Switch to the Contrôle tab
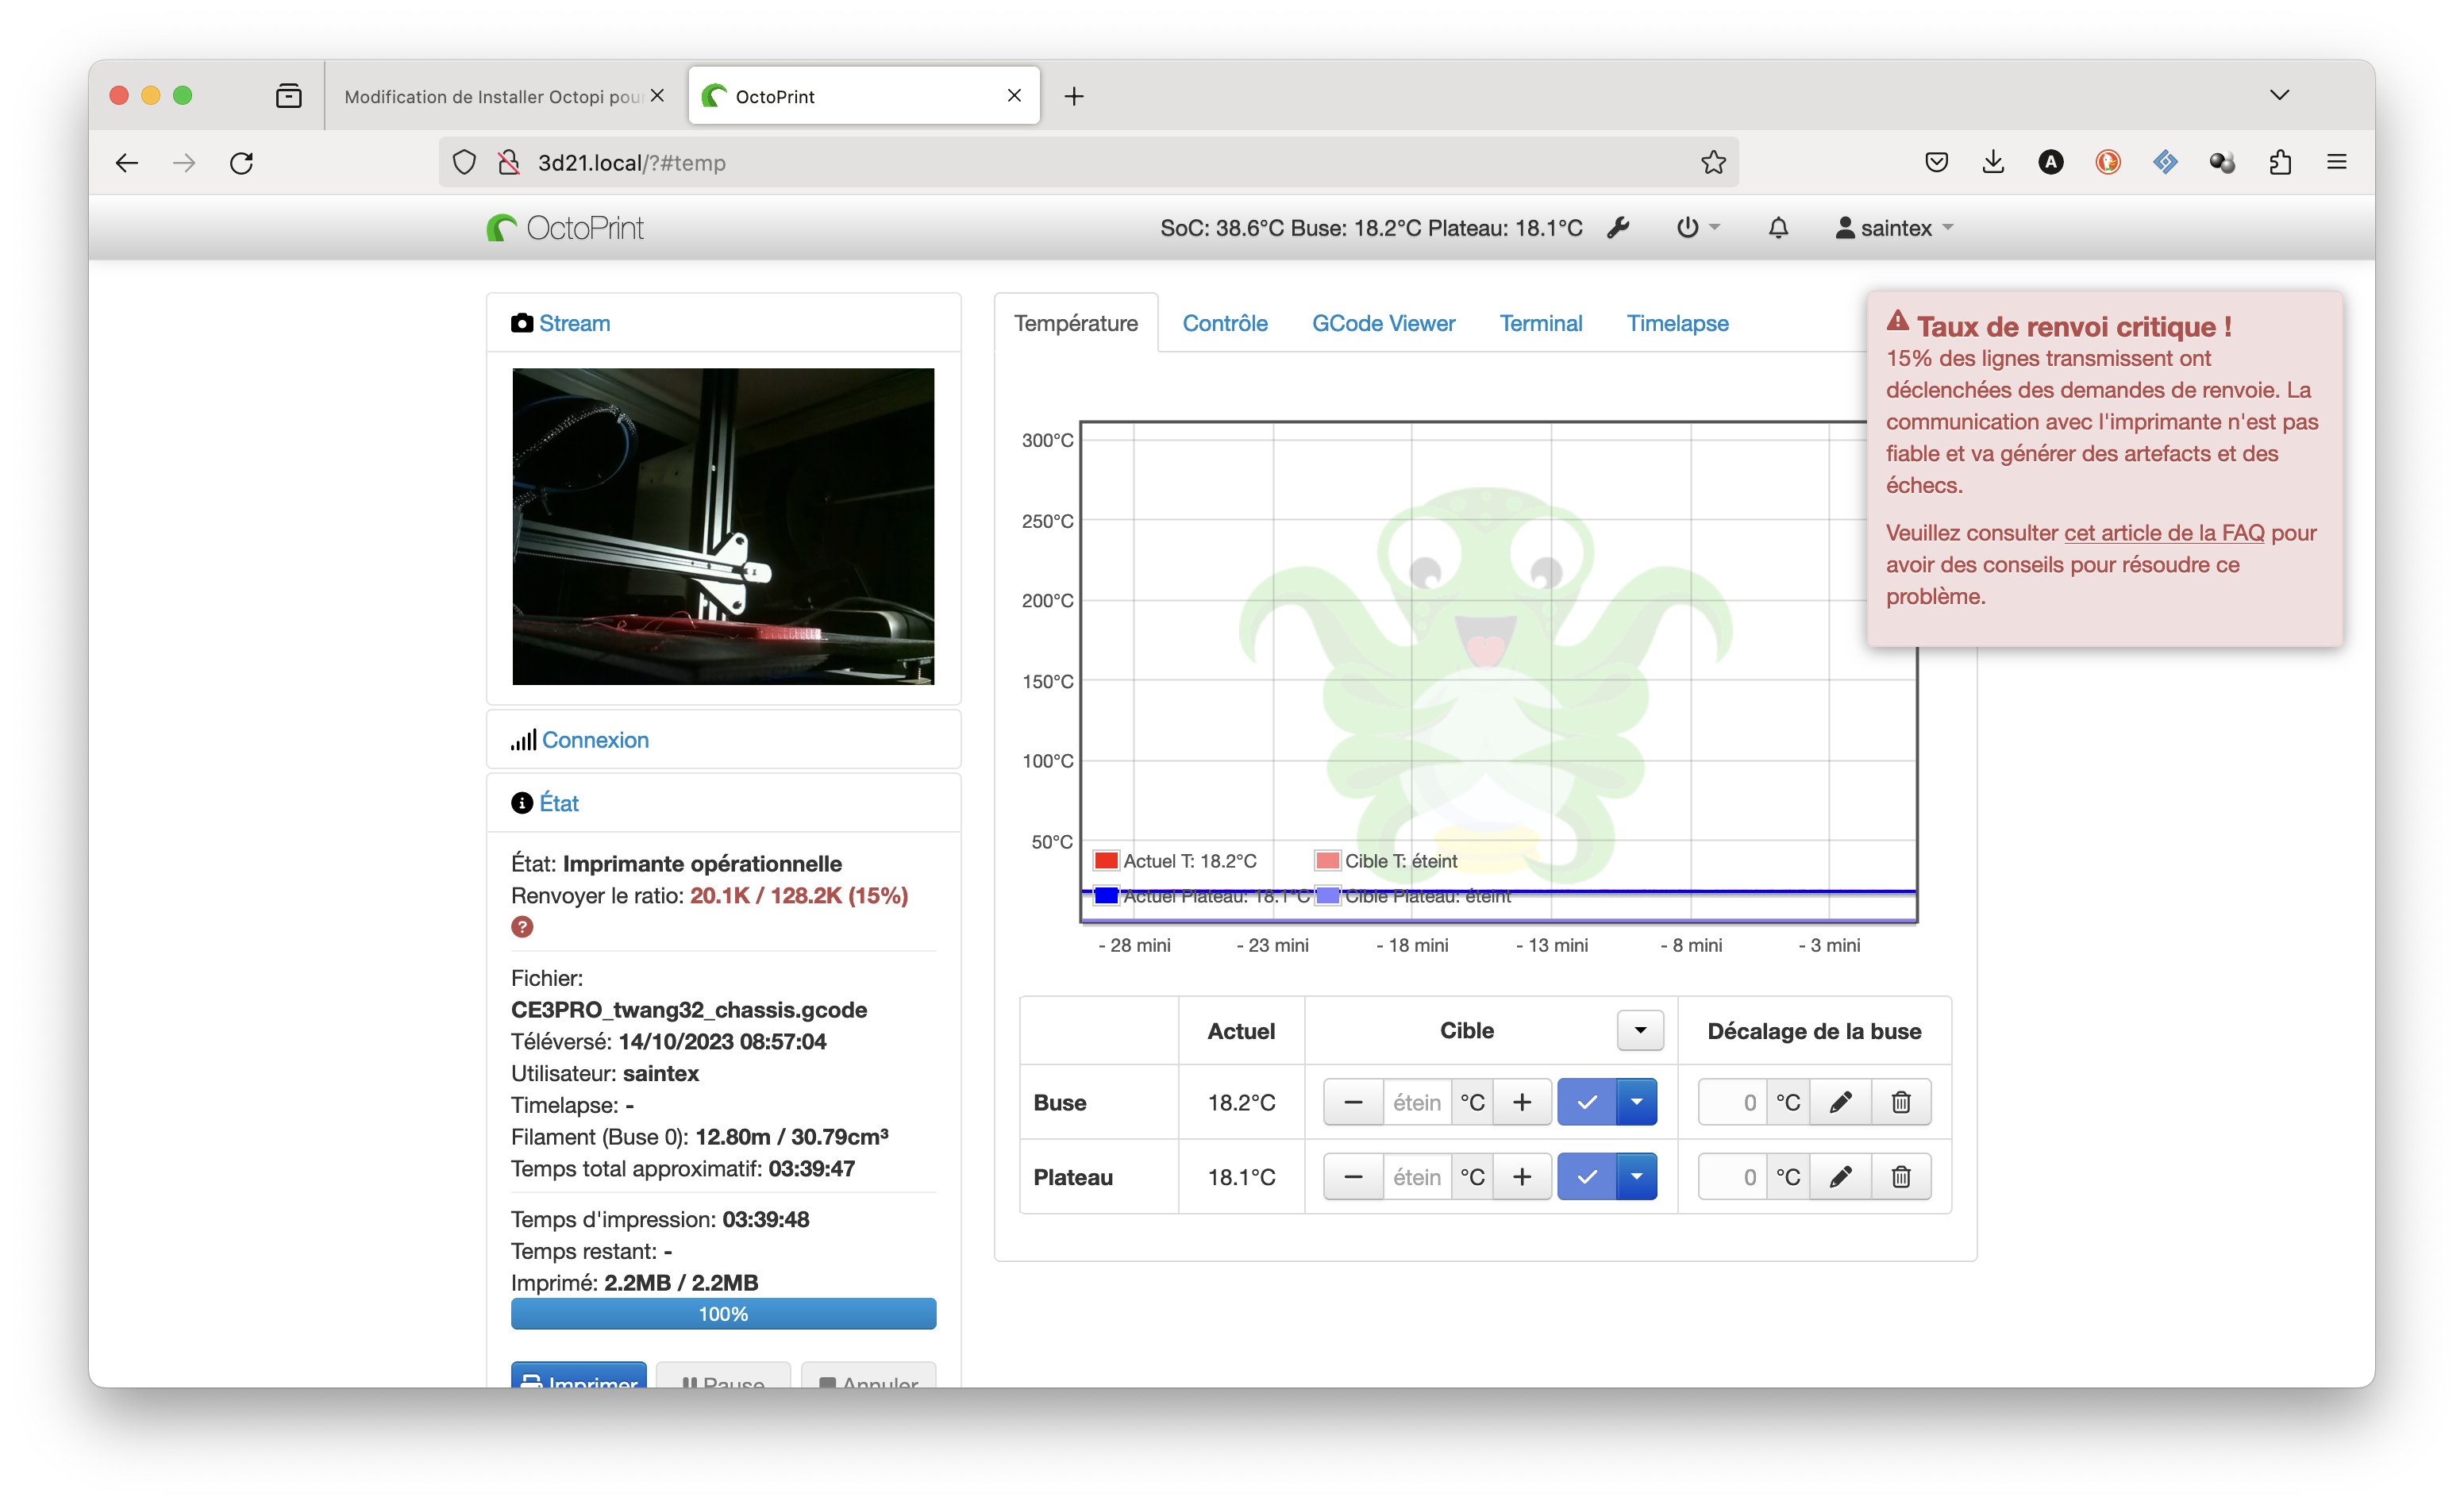 pyautogui.click(x=1224, y=323)
